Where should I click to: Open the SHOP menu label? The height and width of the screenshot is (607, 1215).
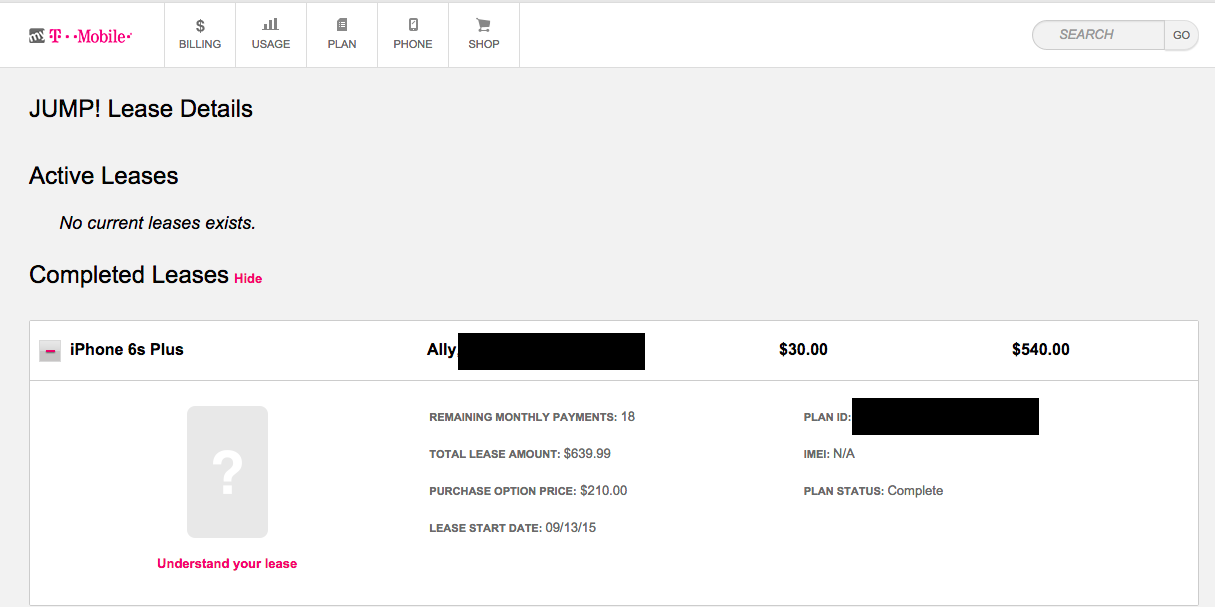pos(484,44)
